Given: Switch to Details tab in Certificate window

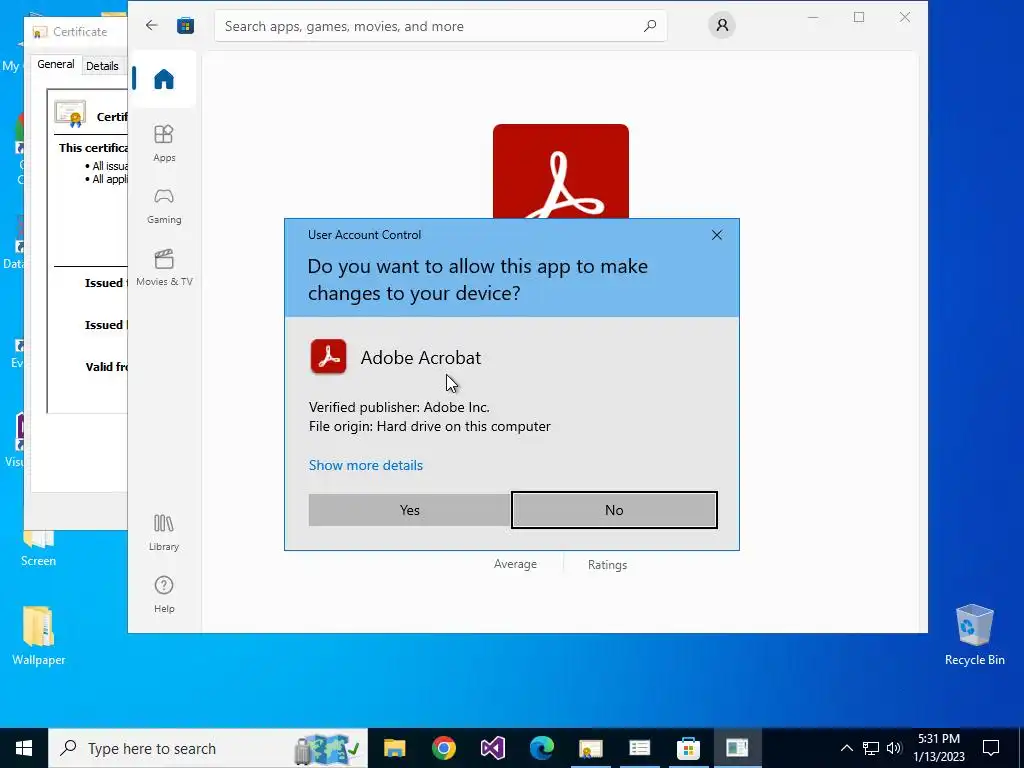Looking at the screenshot, I should (x=103, y=66).
